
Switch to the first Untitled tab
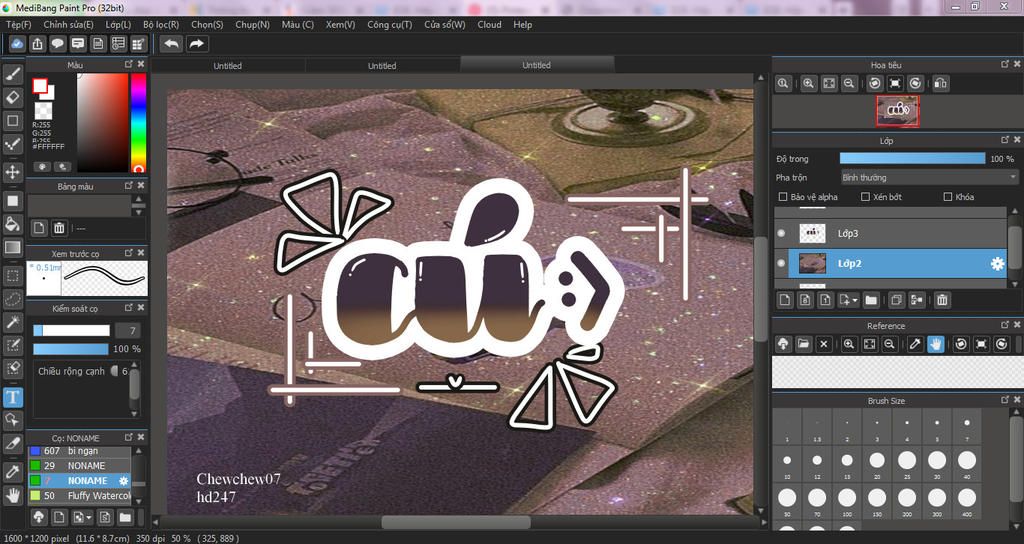[228, 65]
